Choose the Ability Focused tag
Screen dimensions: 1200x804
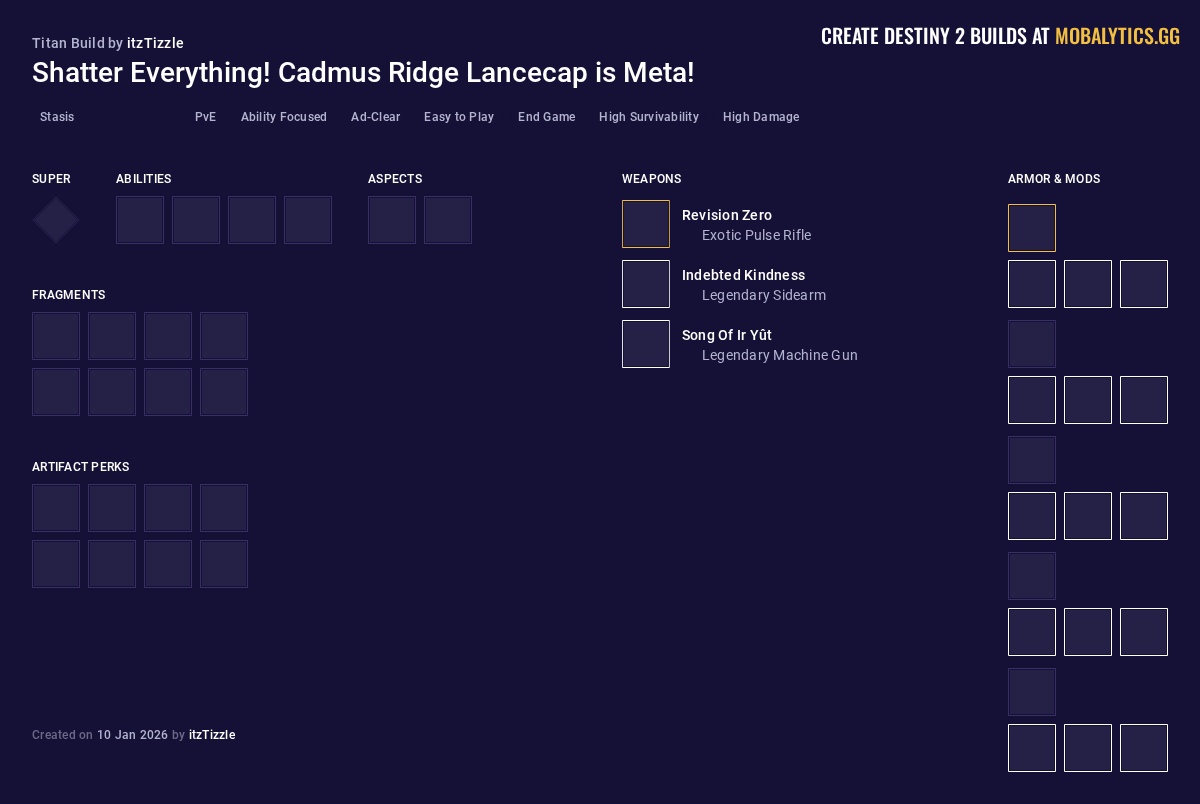point(283,117)
